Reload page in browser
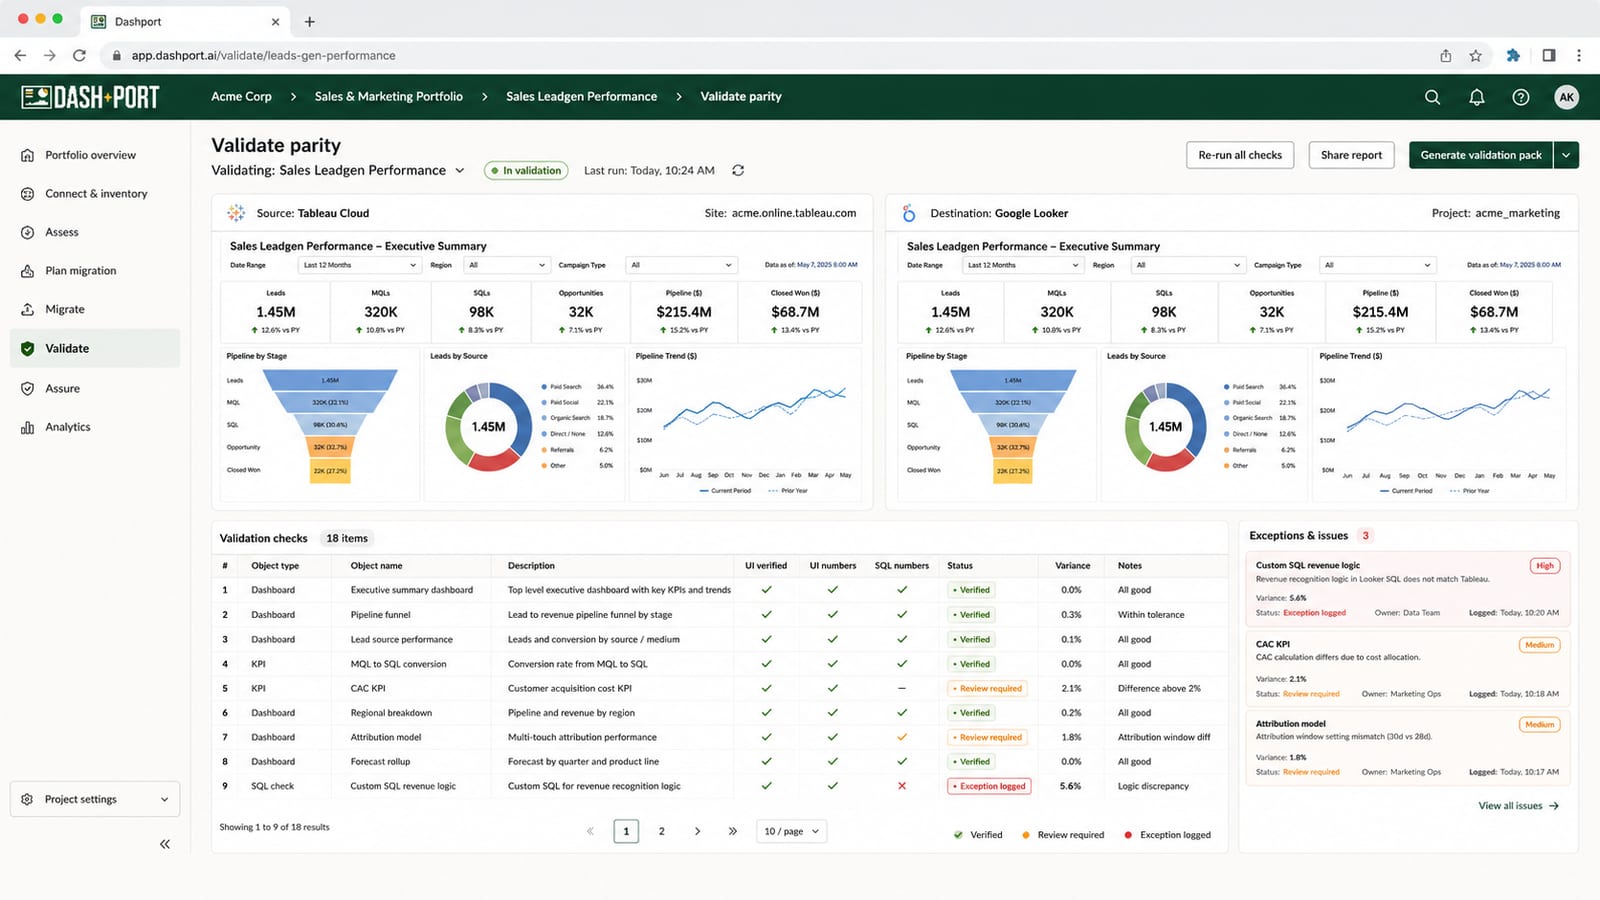Image resolution: width=1600 pixels, height=900 pixels. pyautogui.click(x=79, y=56)
